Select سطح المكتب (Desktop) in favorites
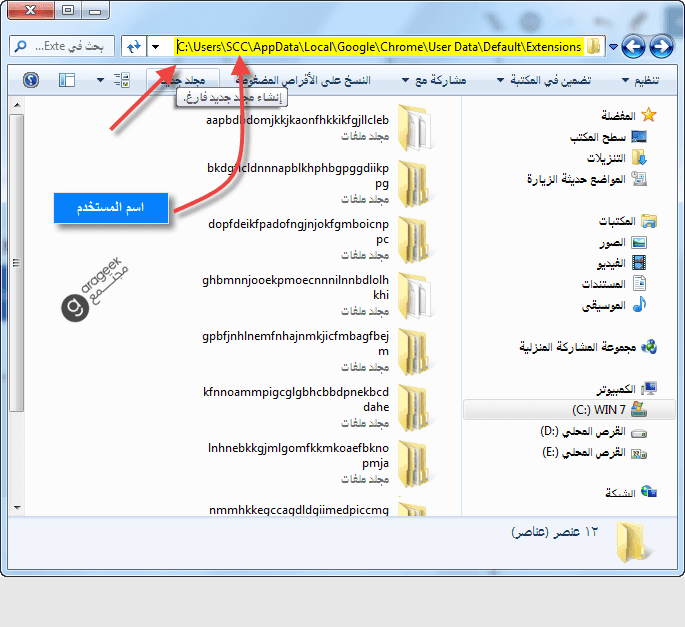Viewport: 685px width, 627px height. click(x=605, y=136)
